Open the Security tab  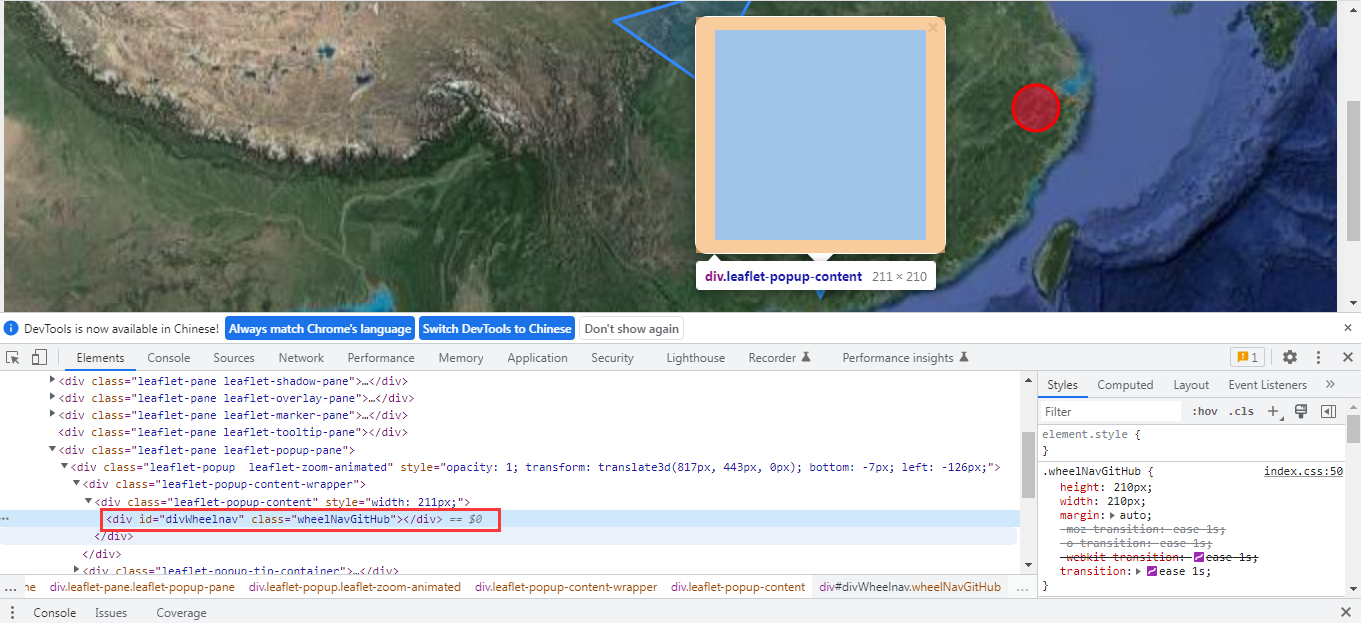coord(612,358)
